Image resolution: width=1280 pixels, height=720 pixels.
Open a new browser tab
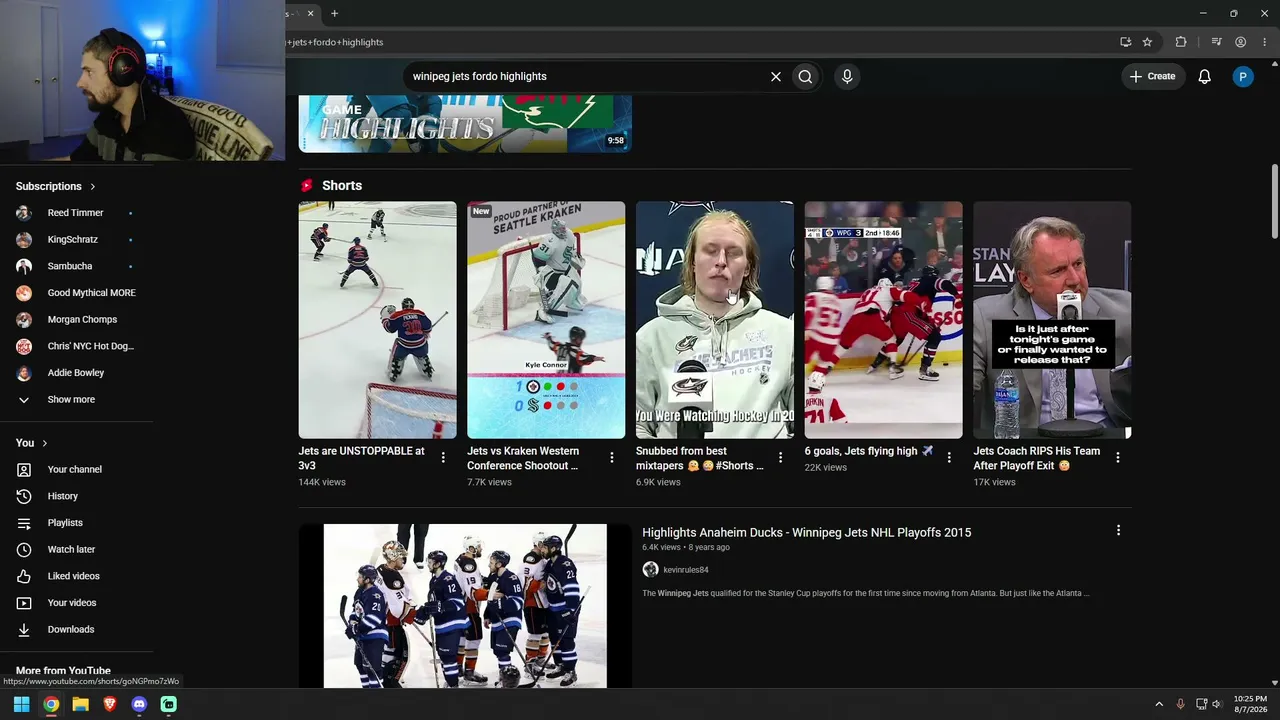click(x=334, y=13)
